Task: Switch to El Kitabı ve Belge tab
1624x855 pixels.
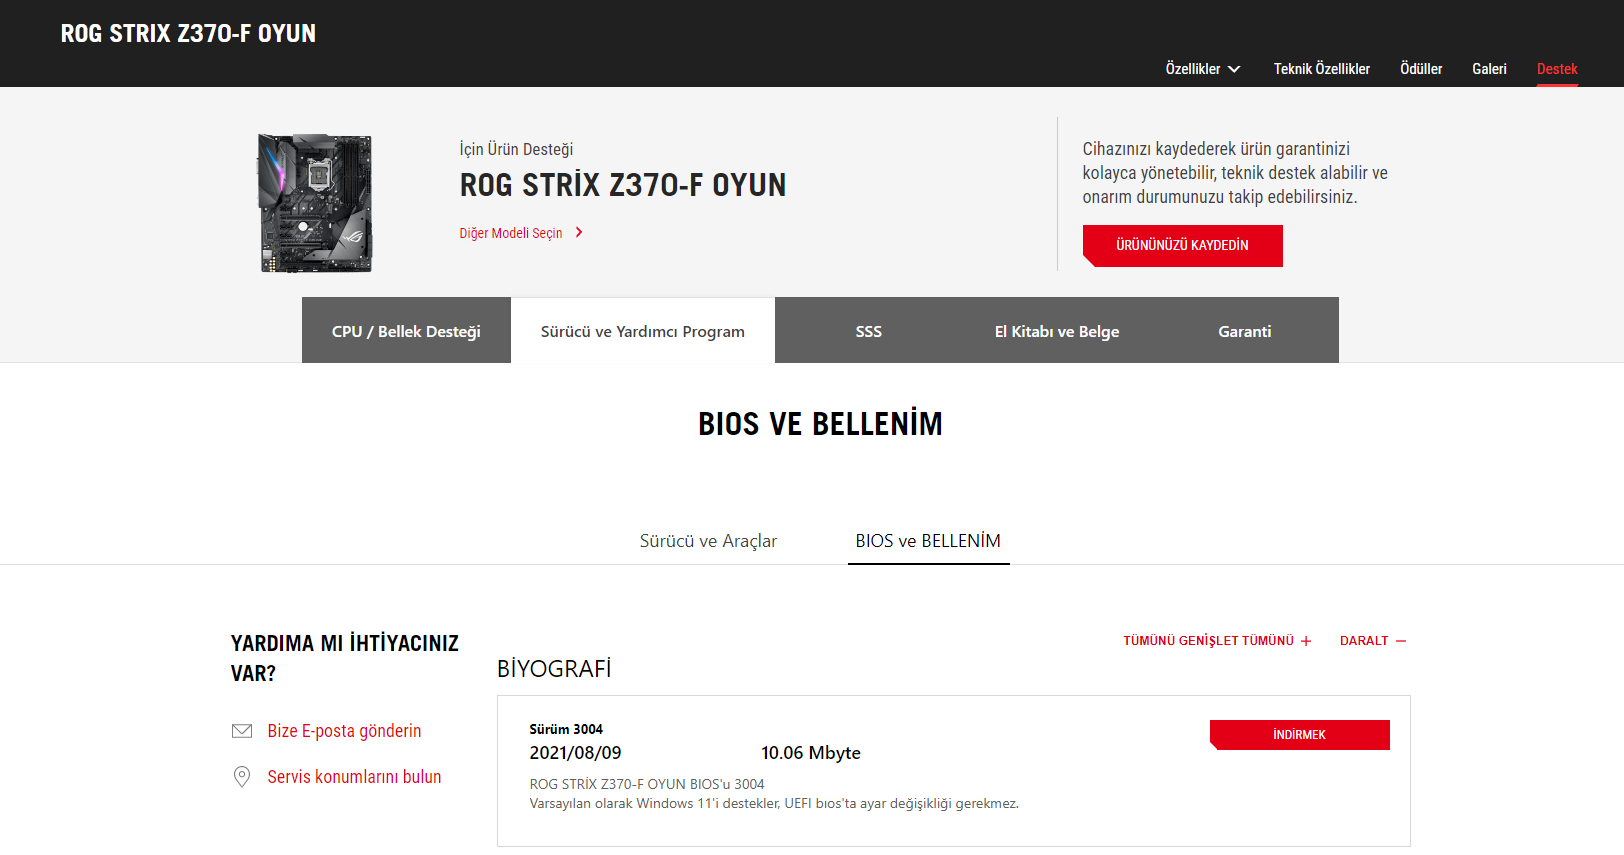Action: point(1057,330)
